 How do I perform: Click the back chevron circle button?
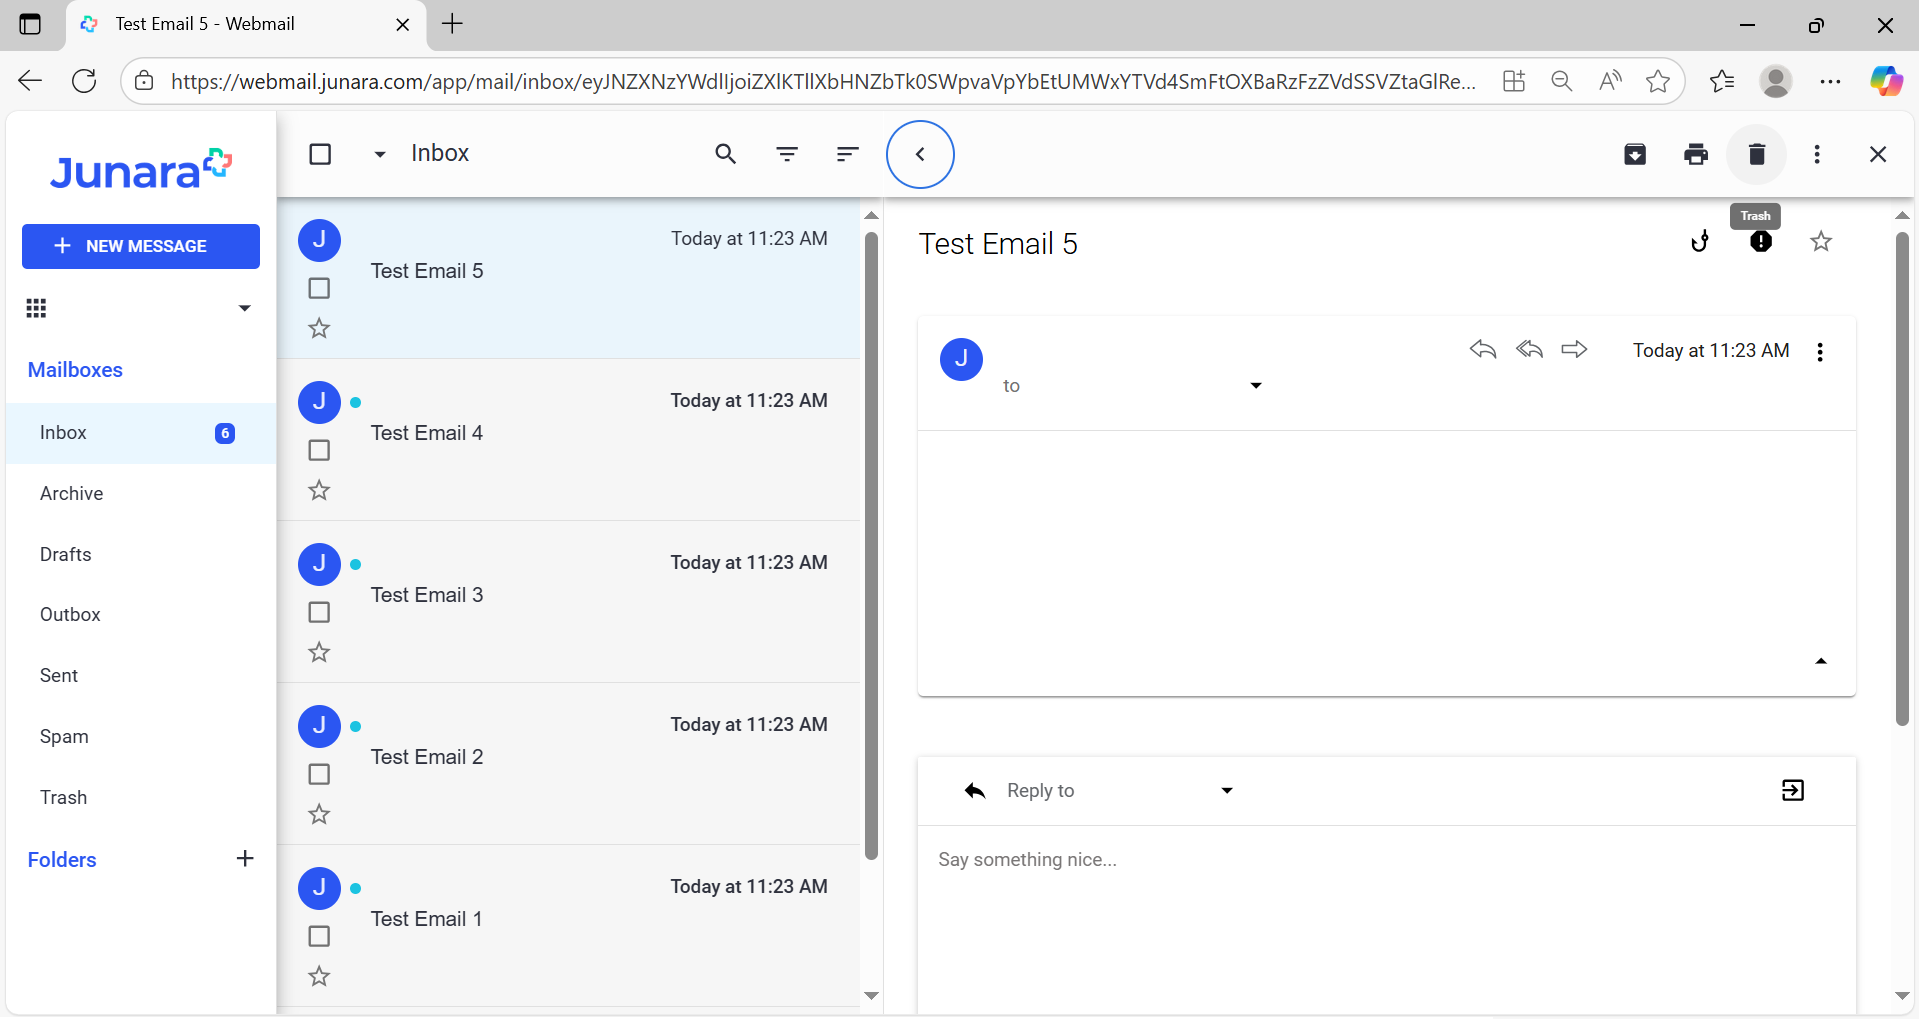coord(920,154)
